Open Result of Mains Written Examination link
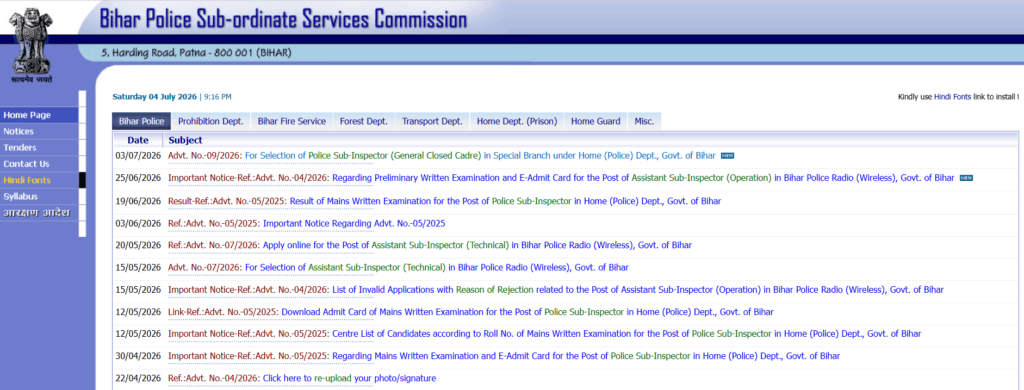The image size is (1024, 390). [x=444, y=201]
